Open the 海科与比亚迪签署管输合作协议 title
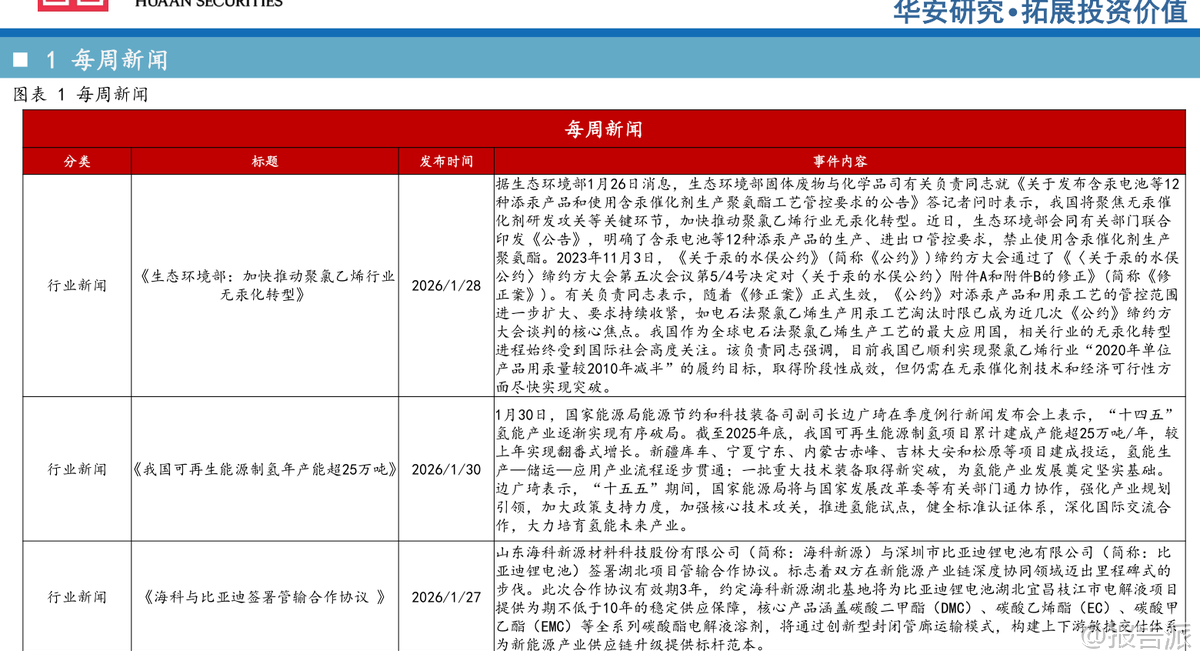The width and height of the screenshot is (1200, 651). pos(265,597)
